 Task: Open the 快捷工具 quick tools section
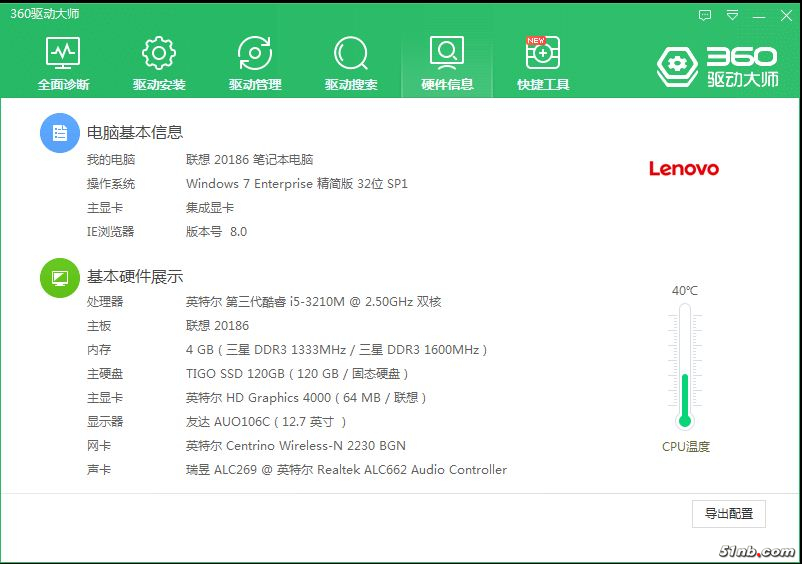click(543, 64)
